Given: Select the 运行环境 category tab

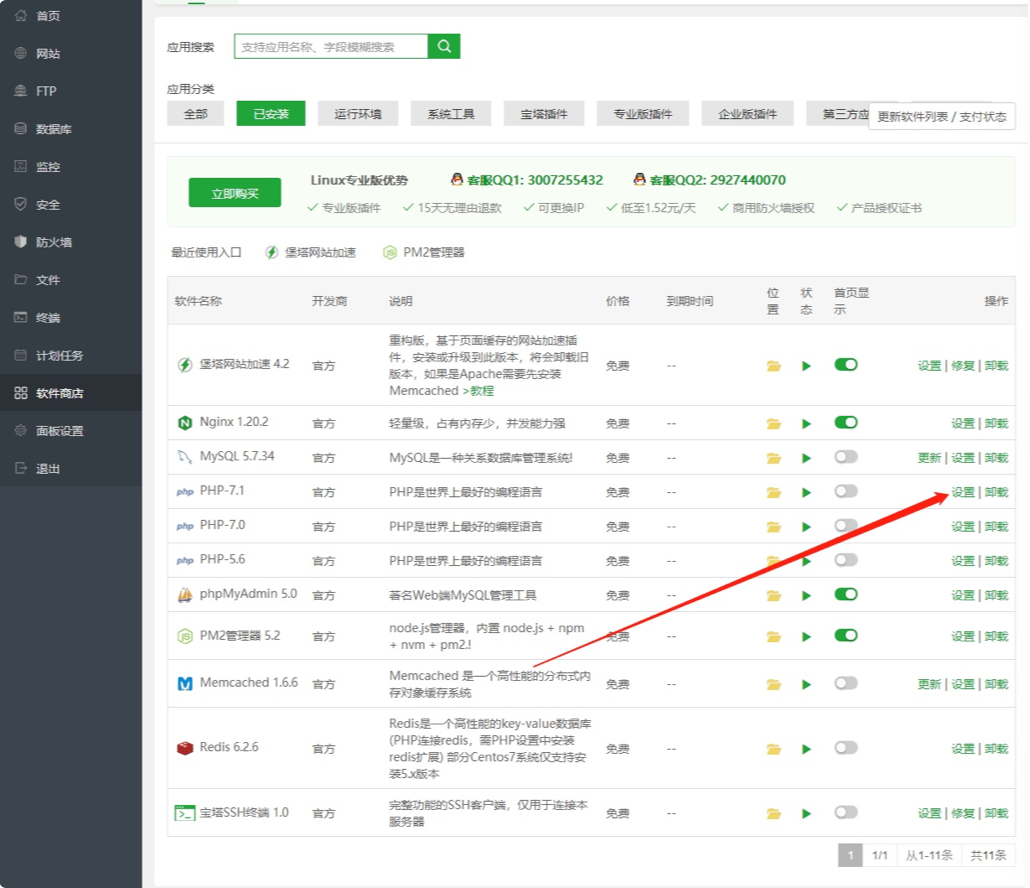Looking at the screenshot, I should 357,114.
